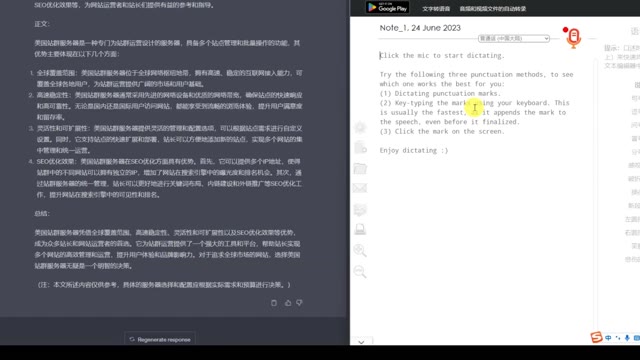
Task: Open the dictation language dropdown
Action: pyautogui.click(x=514, y=38)
